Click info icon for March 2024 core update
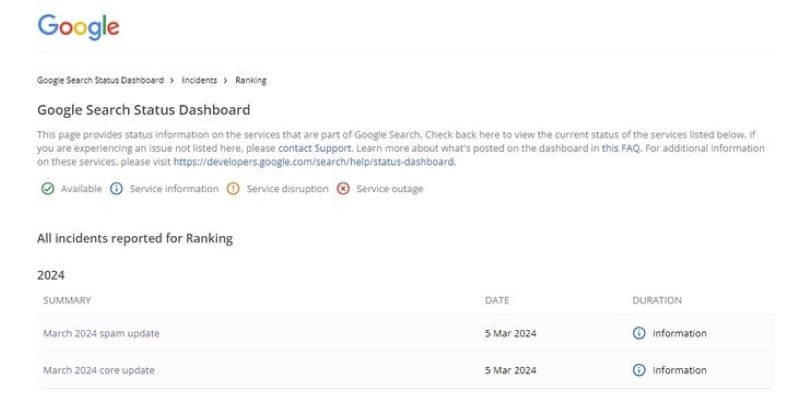 639,371
